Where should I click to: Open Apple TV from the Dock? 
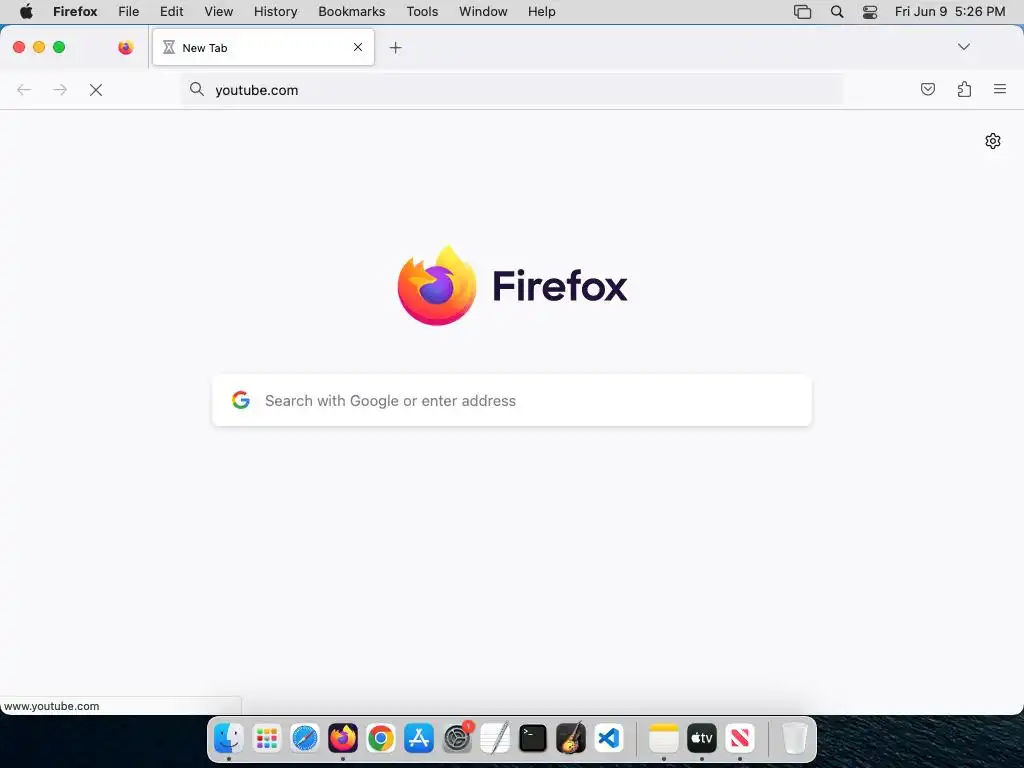[x=701, y=739]
